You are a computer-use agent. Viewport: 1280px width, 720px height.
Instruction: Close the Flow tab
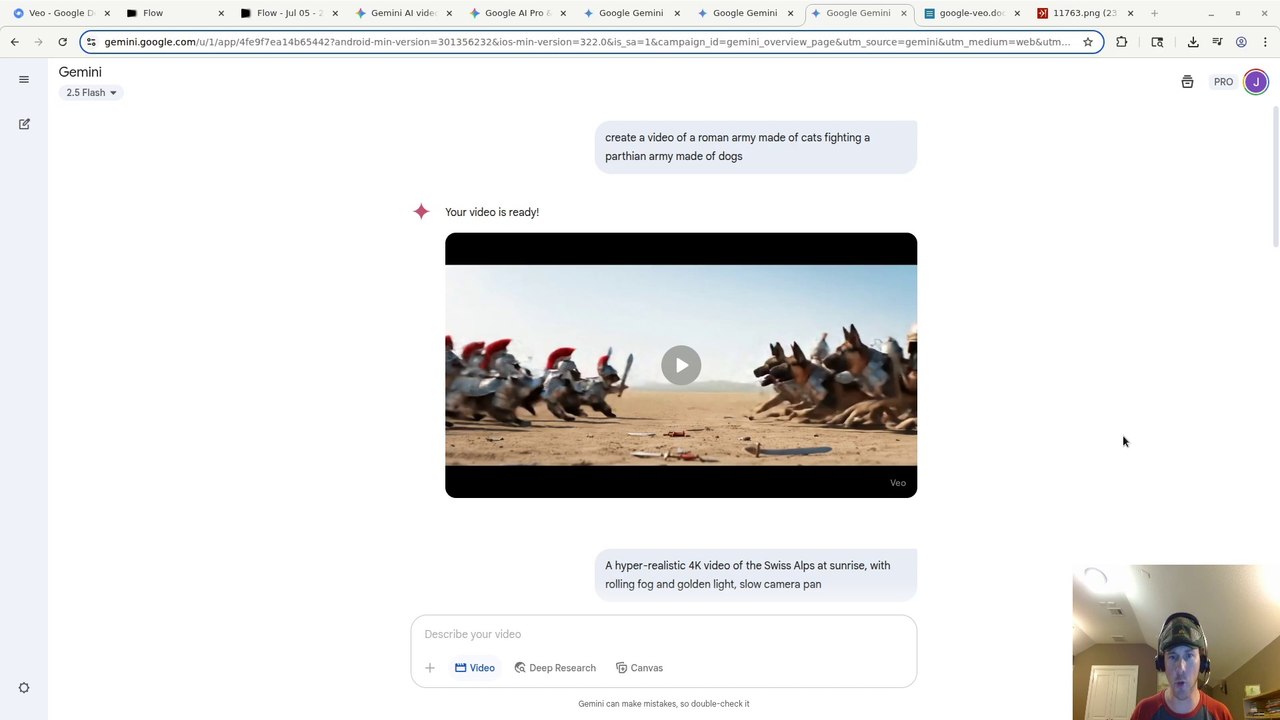click(221, 13)
